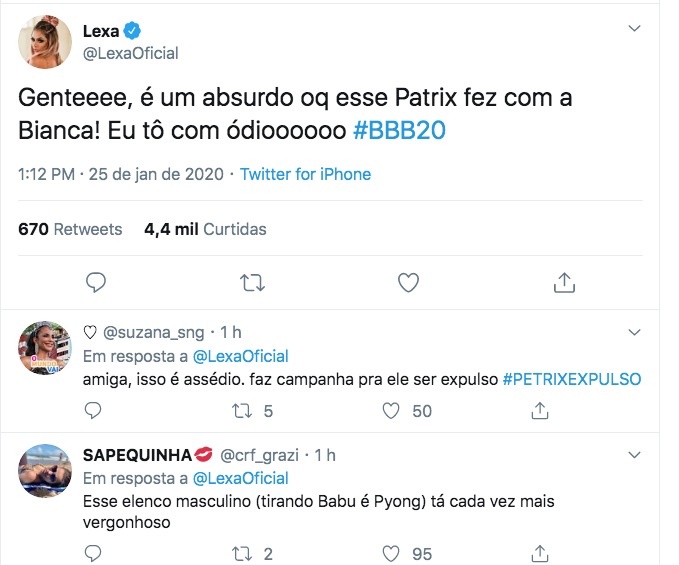
Task: Open Lexa's profile picture
Action: click(46, 42)
